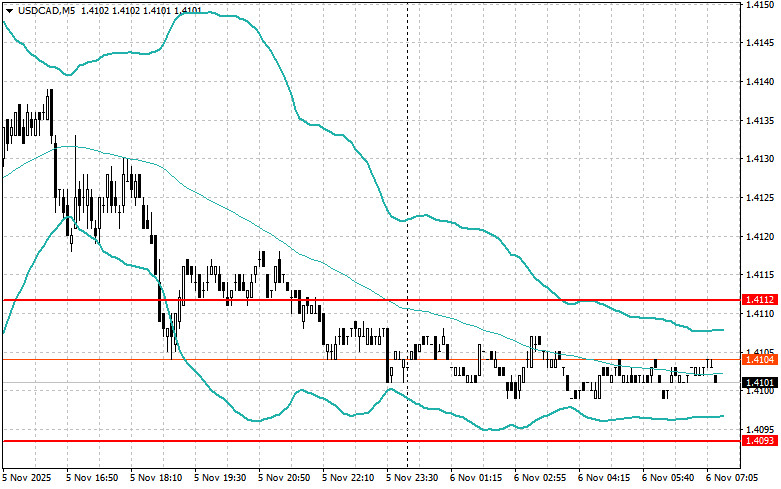Click the 6 Nov 04:15 time label
Image resolution: width=781 pixels, height=489 pixels.
click(604, 478)
